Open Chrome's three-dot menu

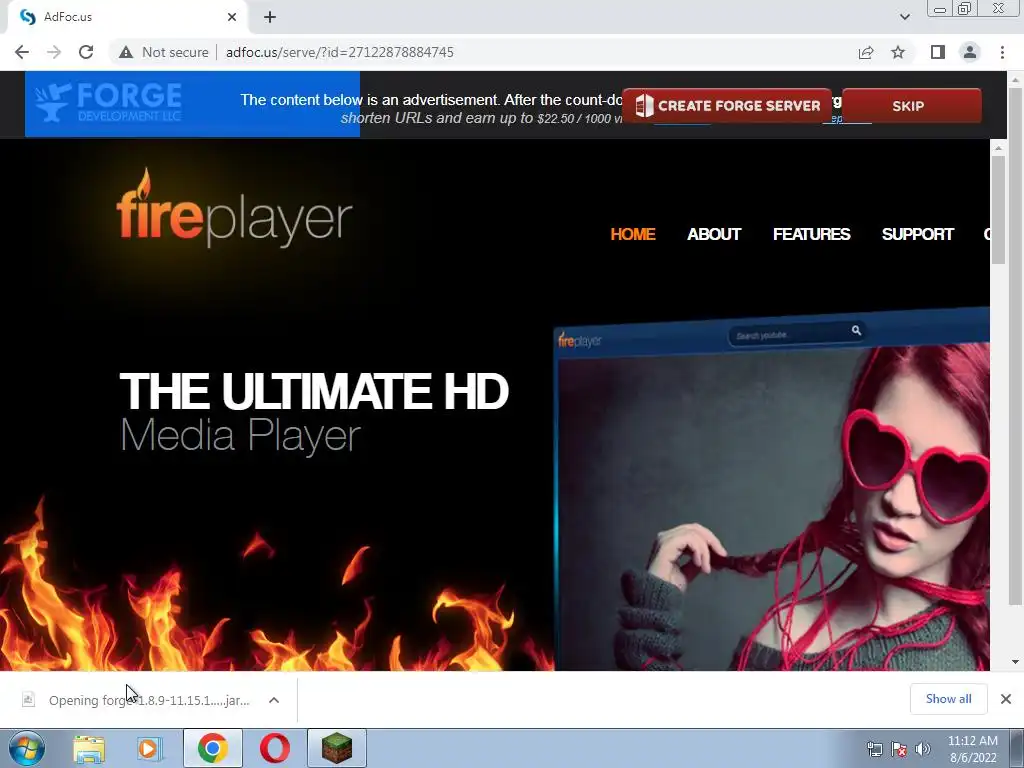(x=1002, y=52)
